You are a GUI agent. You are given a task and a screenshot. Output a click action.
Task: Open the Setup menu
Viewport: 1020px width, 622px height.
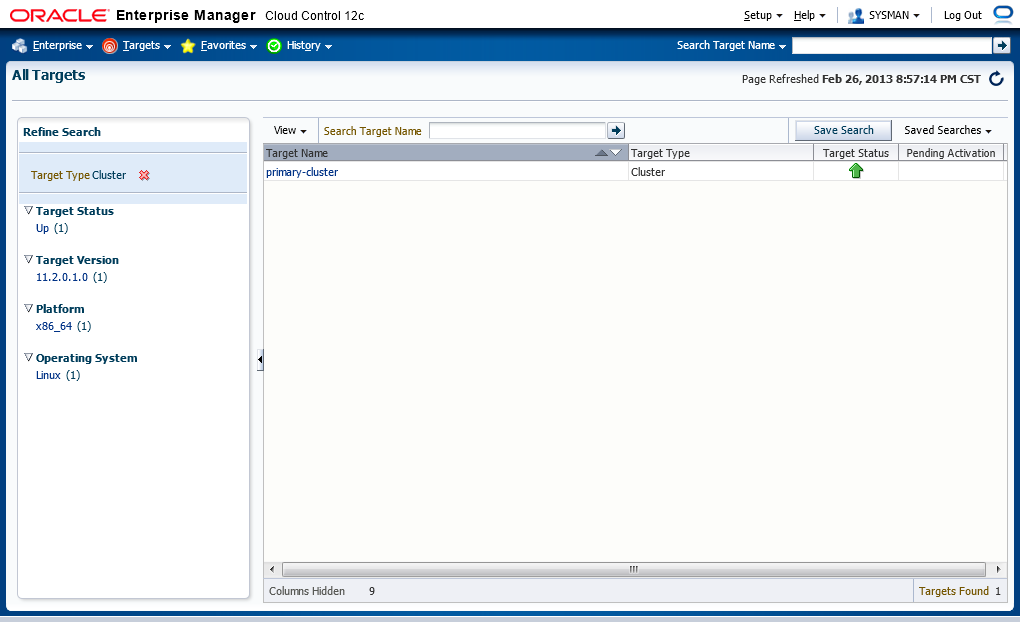[762, 16]
